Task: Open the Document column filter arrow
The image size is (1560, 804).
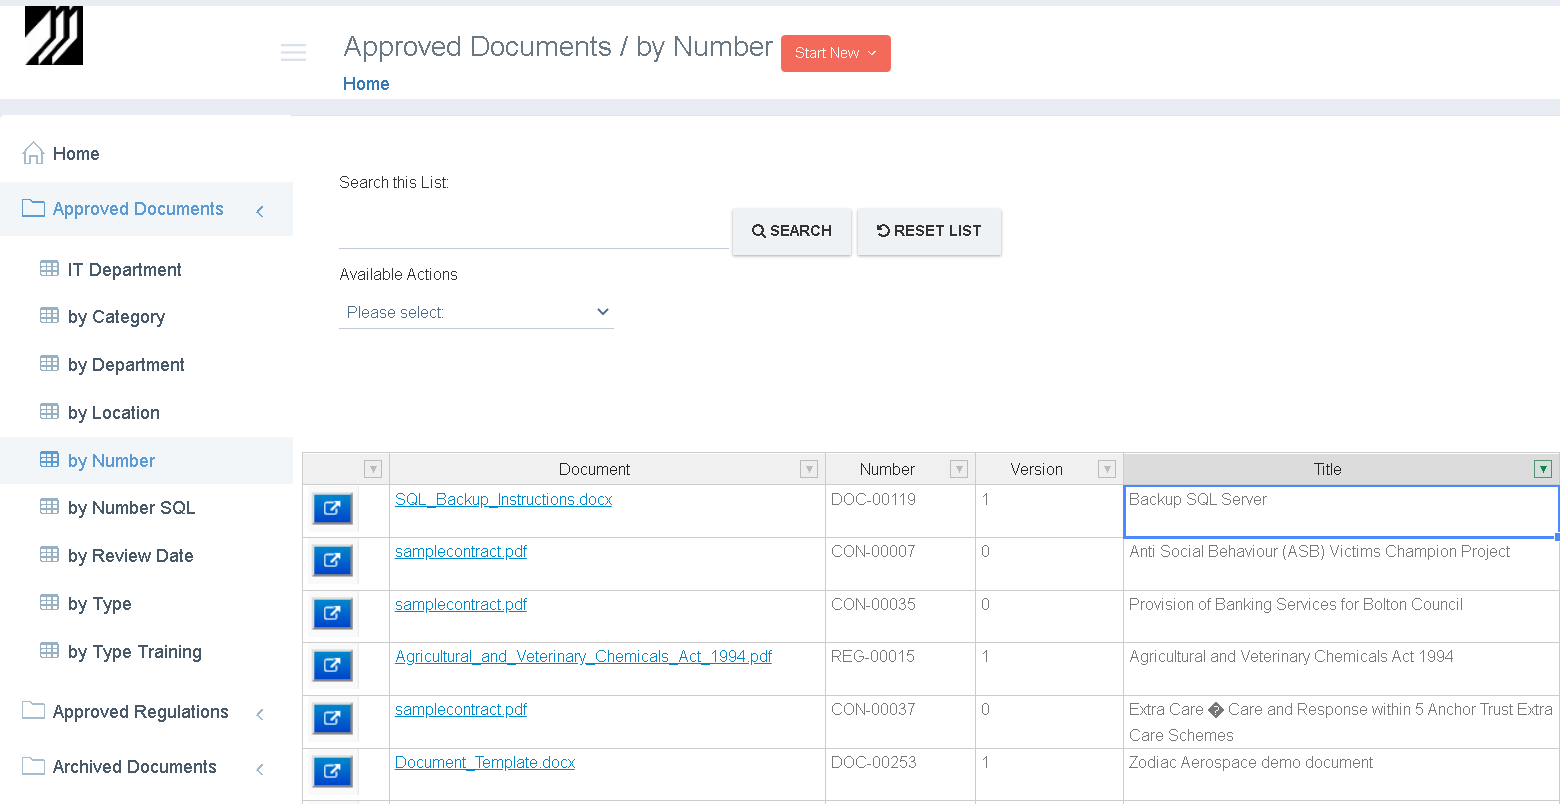Action: [809, 469]
